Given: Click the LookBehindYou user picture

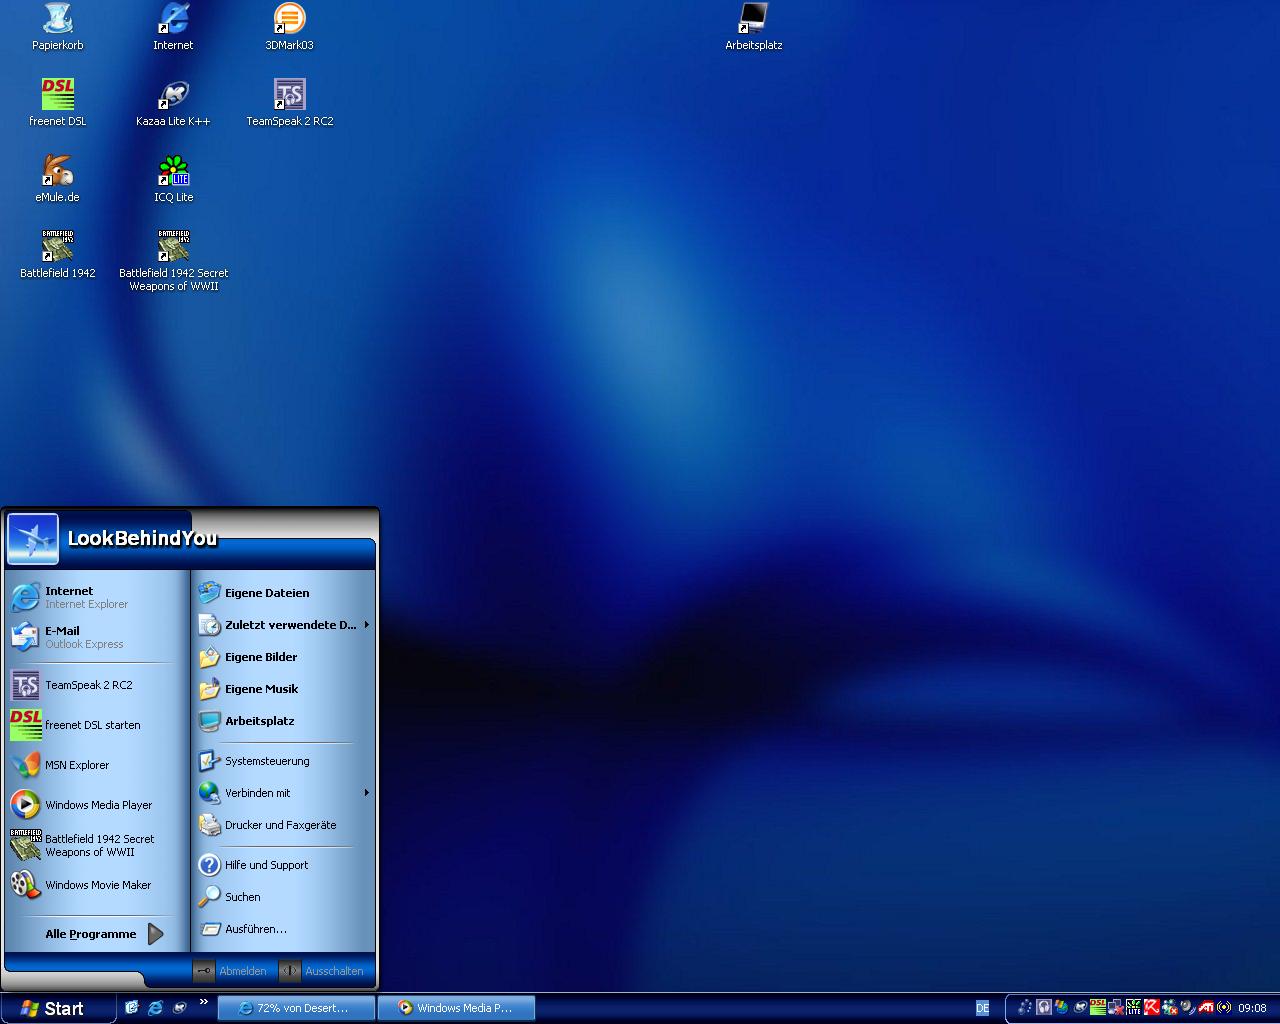Looking at the screenshot, I should [33, 539].
